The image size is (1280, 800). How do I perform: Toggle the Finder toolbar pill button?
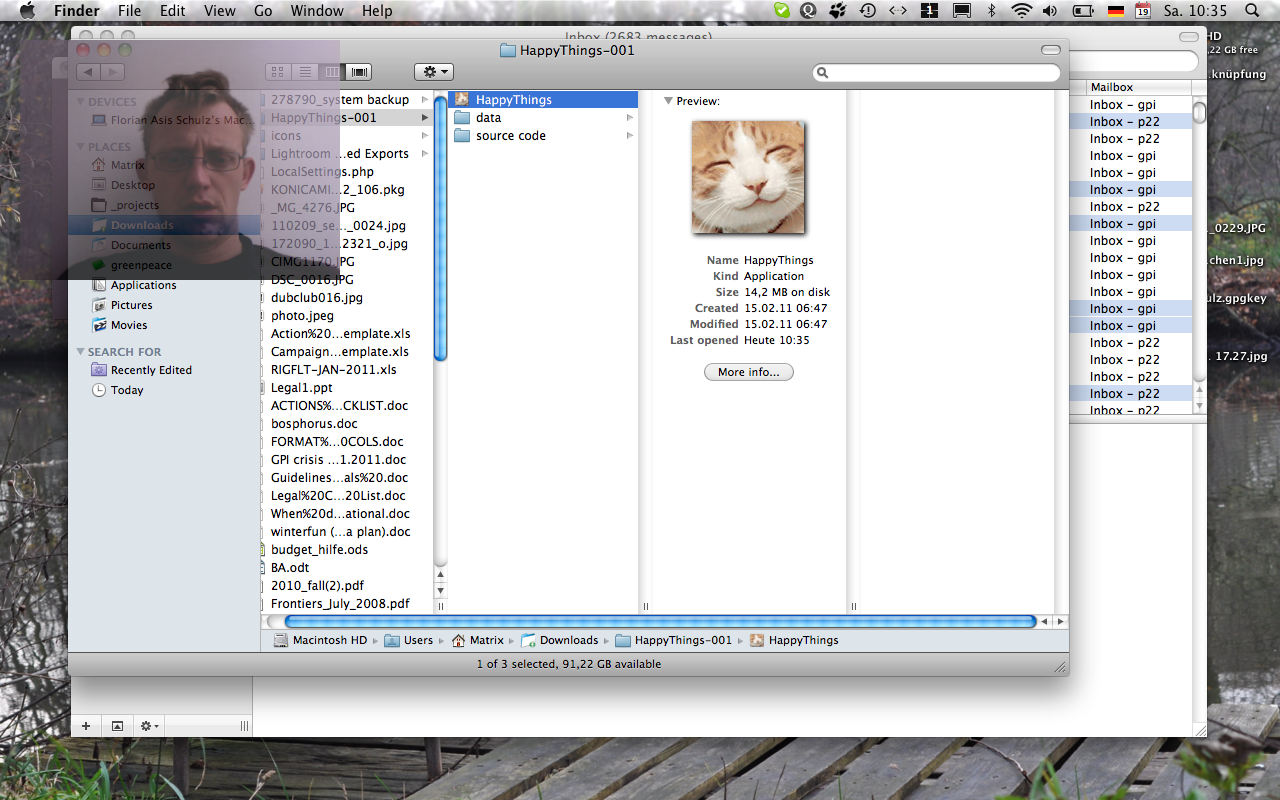pyautogui.click(x=1050, y=50)
